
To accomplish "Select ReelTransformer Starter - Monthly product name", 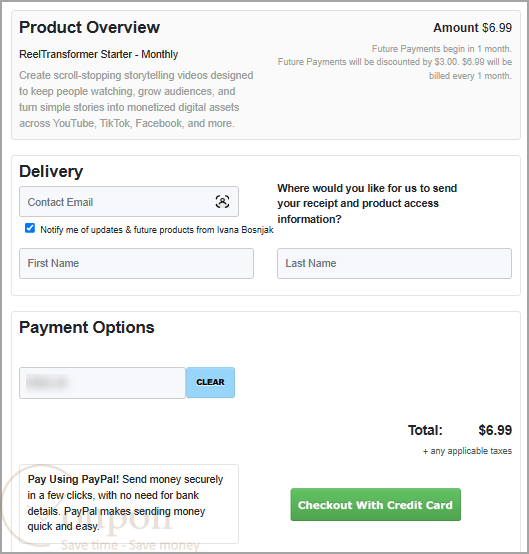I will (99, 54).
